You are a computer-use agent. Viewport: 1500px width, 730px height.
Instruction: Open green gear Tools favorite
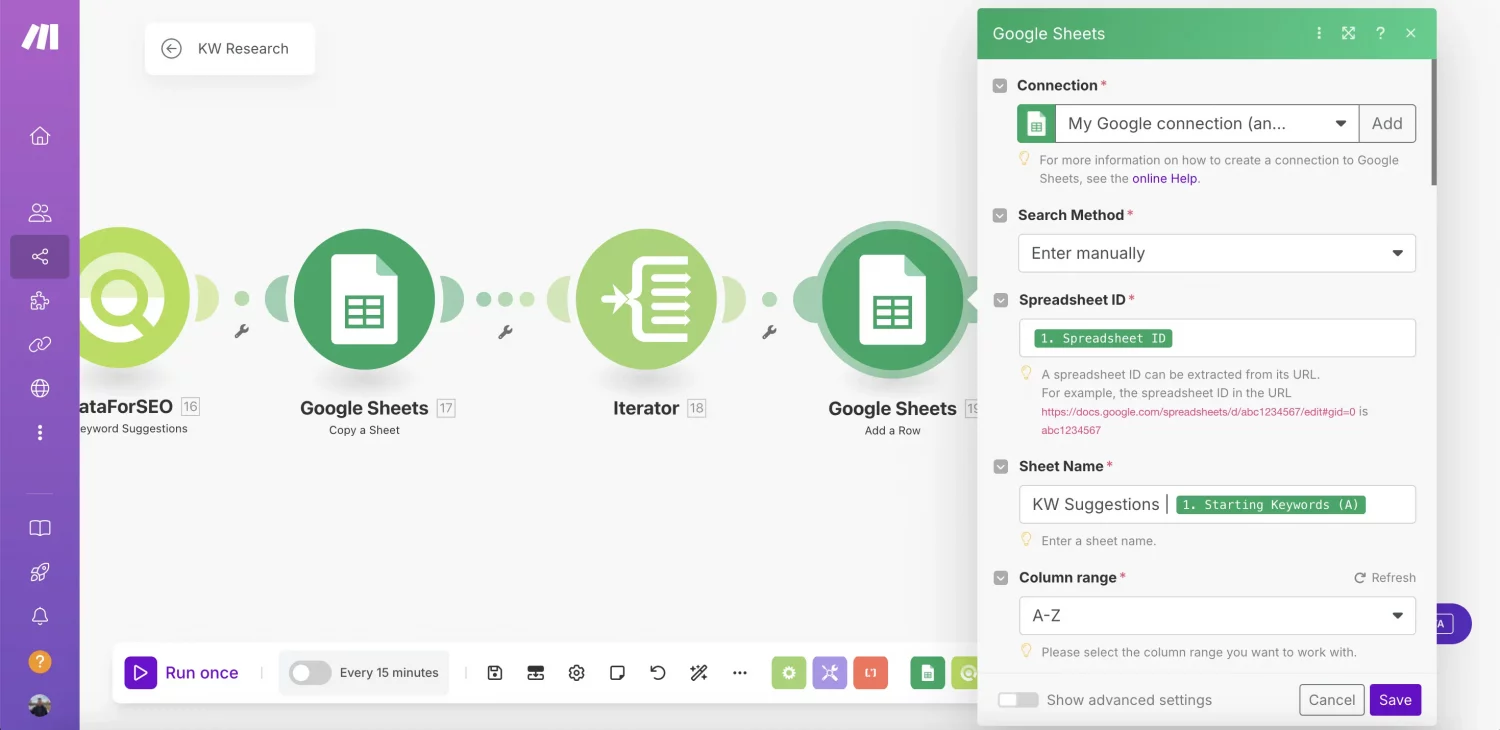point(789,673)
